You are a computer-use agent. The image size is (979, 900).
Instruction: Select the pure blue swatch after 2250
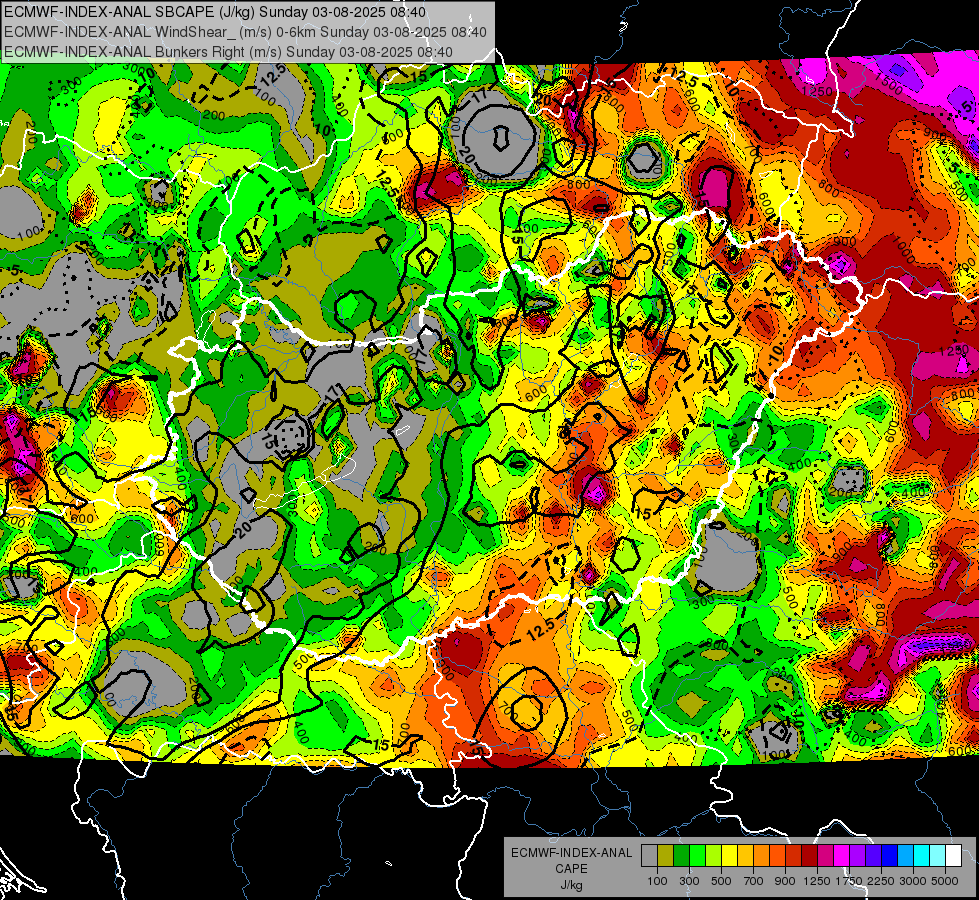click(890, 856)
